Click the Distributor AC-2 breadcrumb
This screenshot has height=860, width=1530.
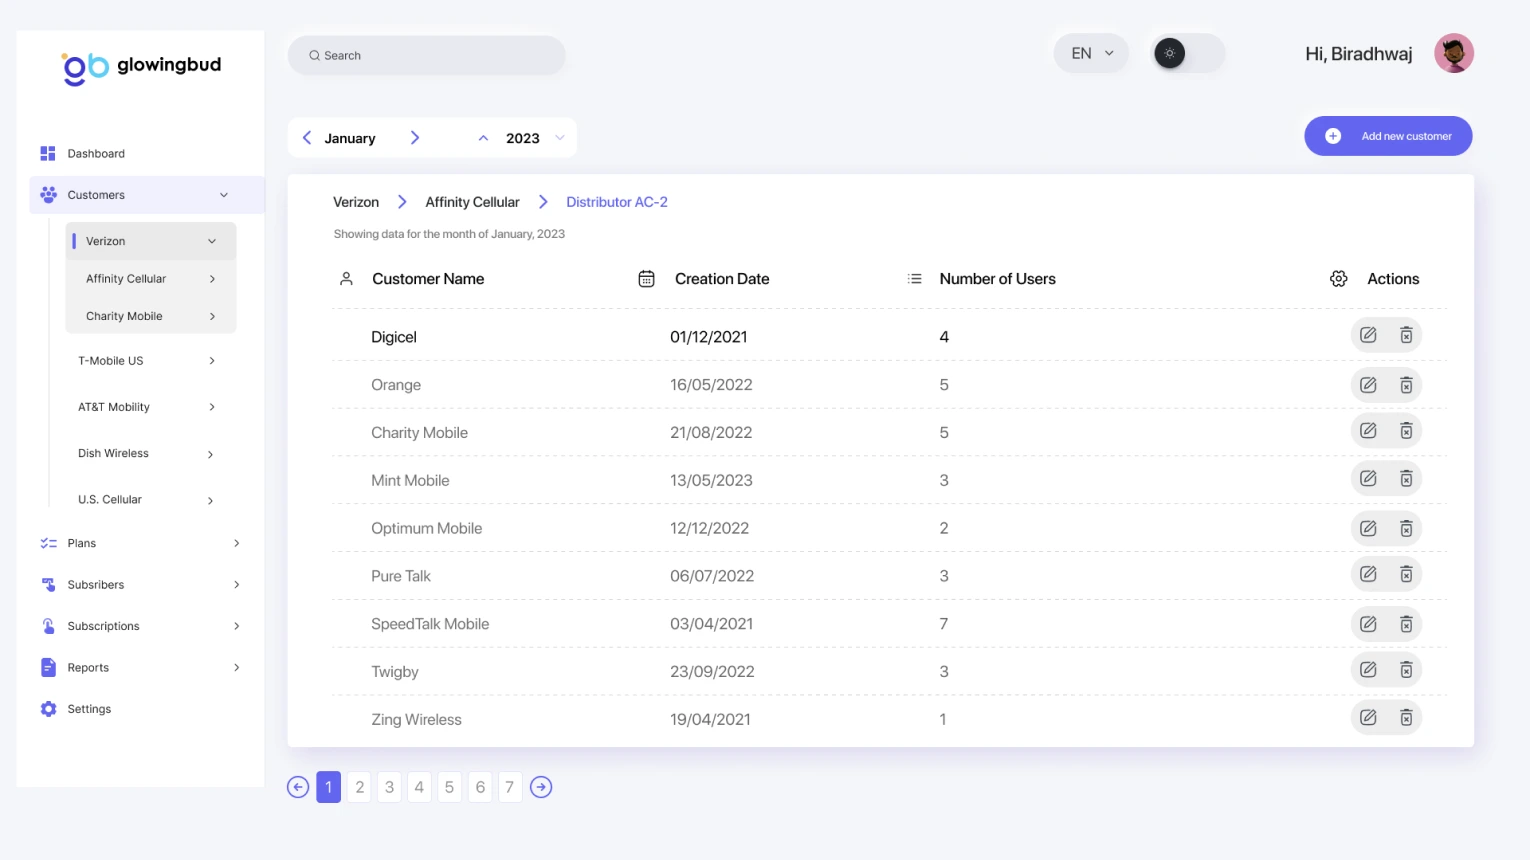click(617, 202)
